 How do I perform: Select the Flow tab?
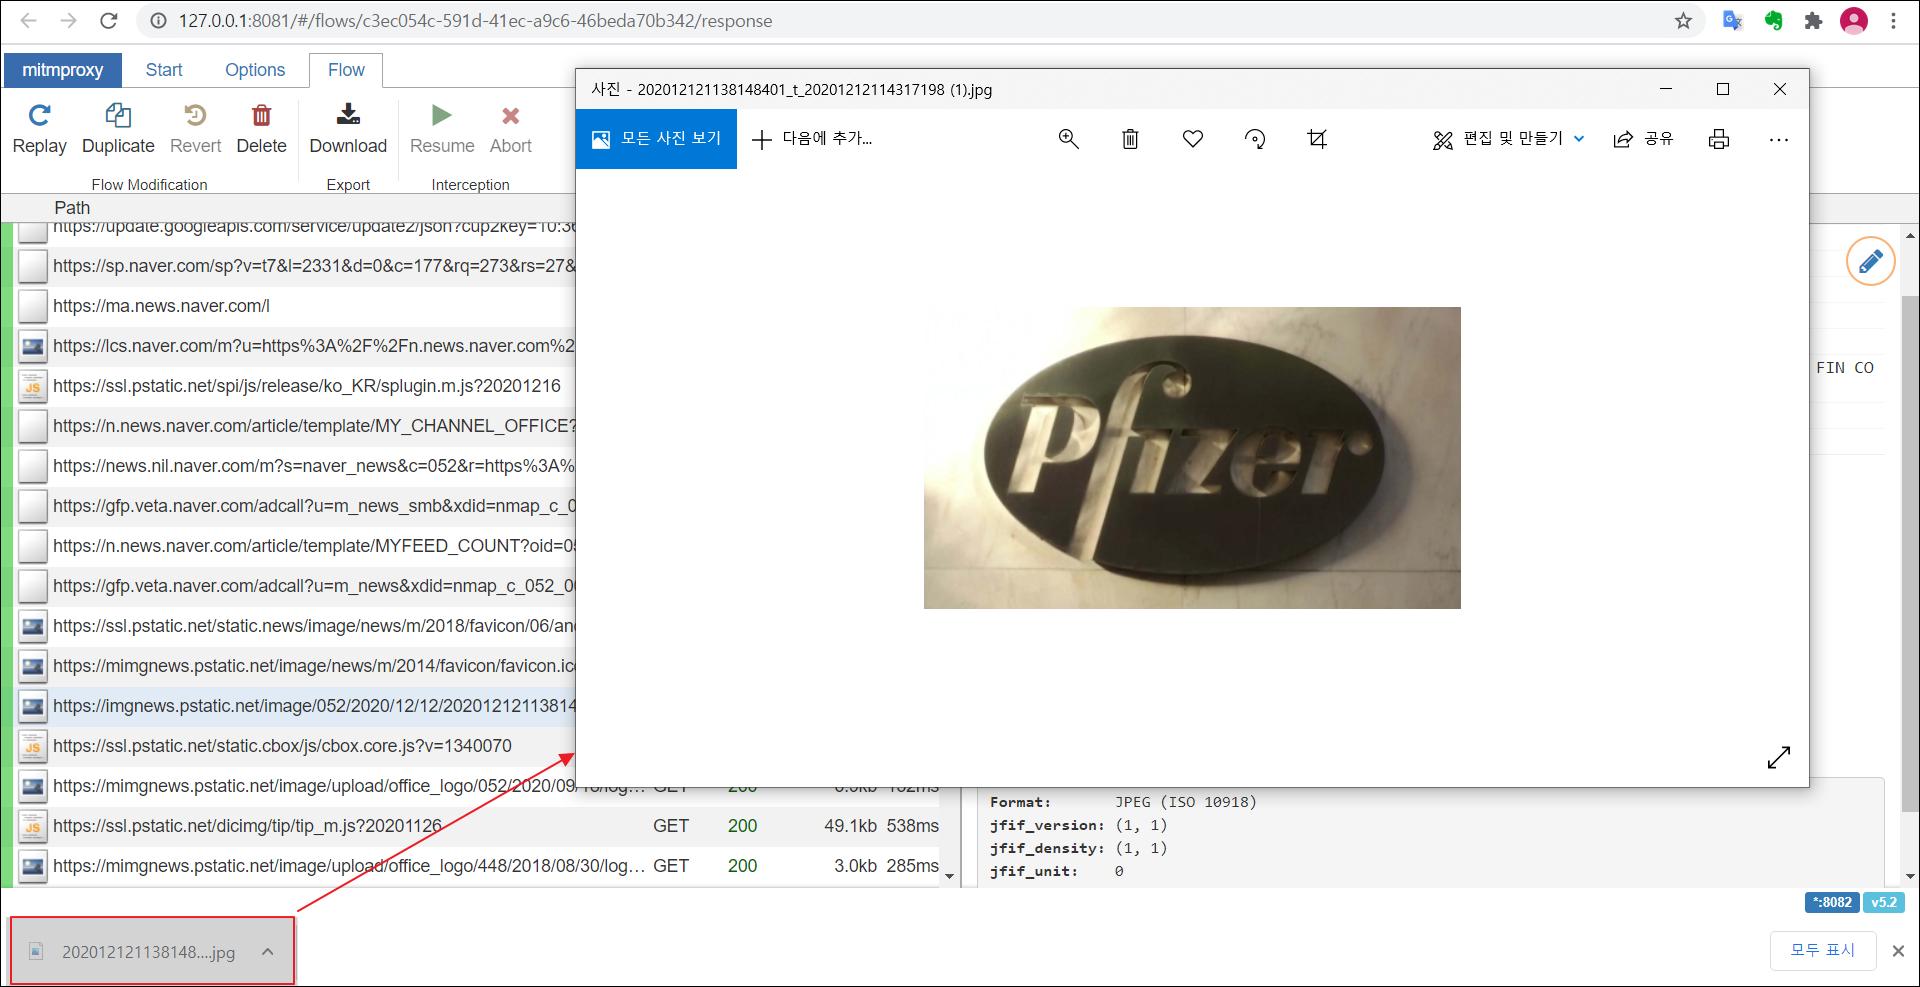click(x=346, y=70)
